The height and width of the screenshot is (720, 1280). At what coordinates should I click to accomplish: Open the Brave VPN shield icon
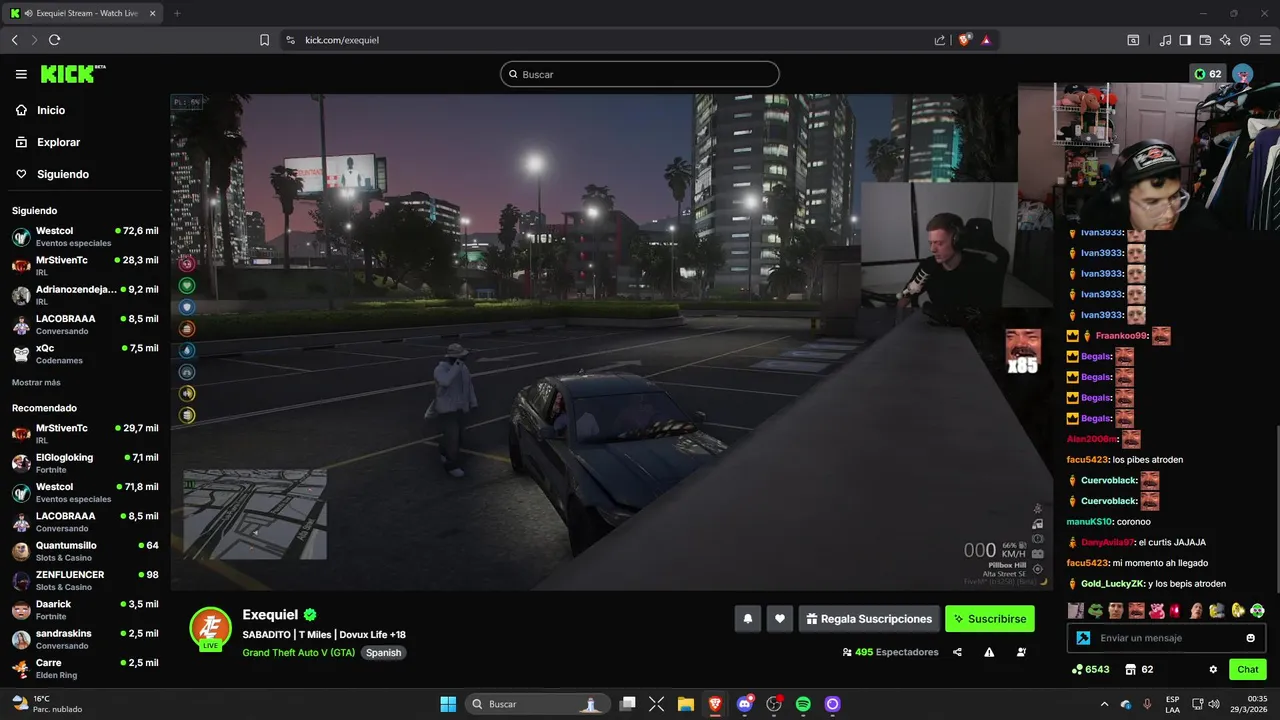(x=1245, y=40)
